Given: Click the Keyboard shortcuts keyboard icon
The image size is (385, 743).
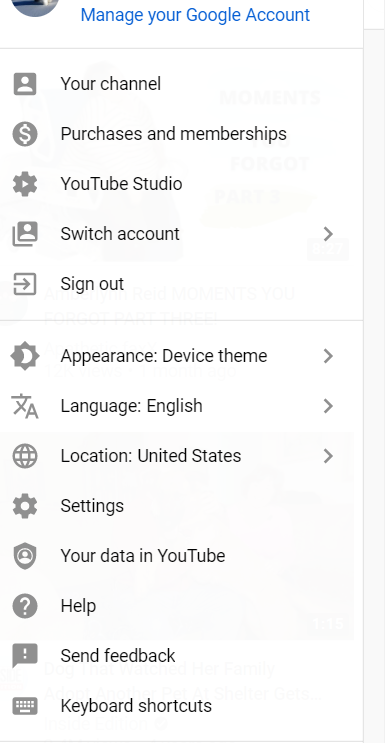Looking at the screenshot, I should click(x=25, y=706).
